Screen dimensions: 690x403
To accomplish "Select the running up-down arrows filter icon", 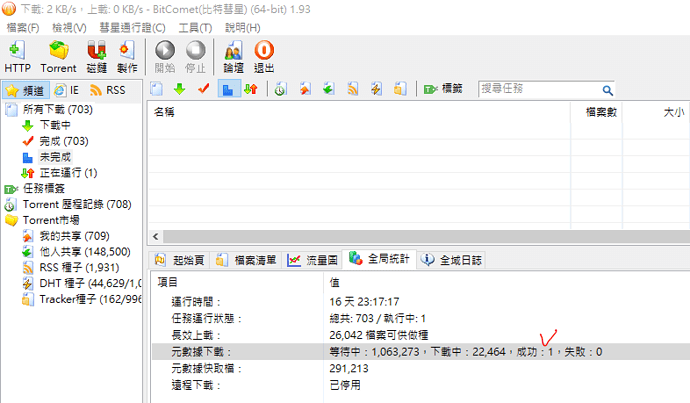I will coord(251,89).
